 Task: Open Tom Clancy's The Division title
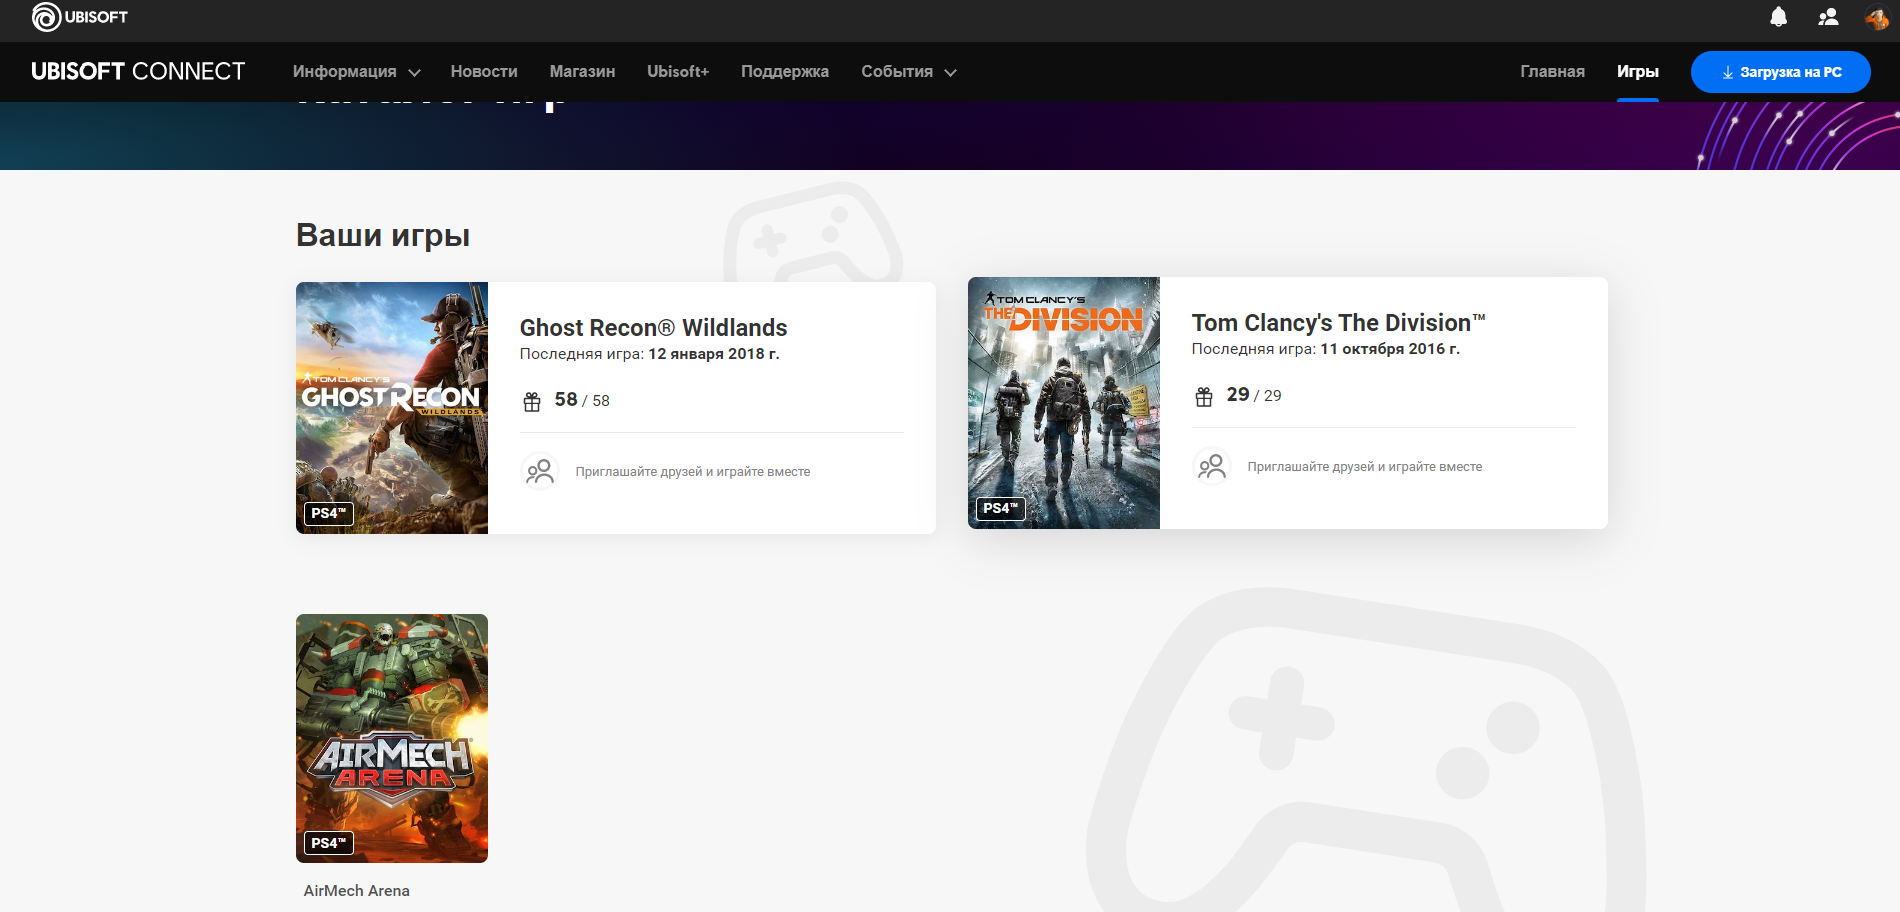1338,323
